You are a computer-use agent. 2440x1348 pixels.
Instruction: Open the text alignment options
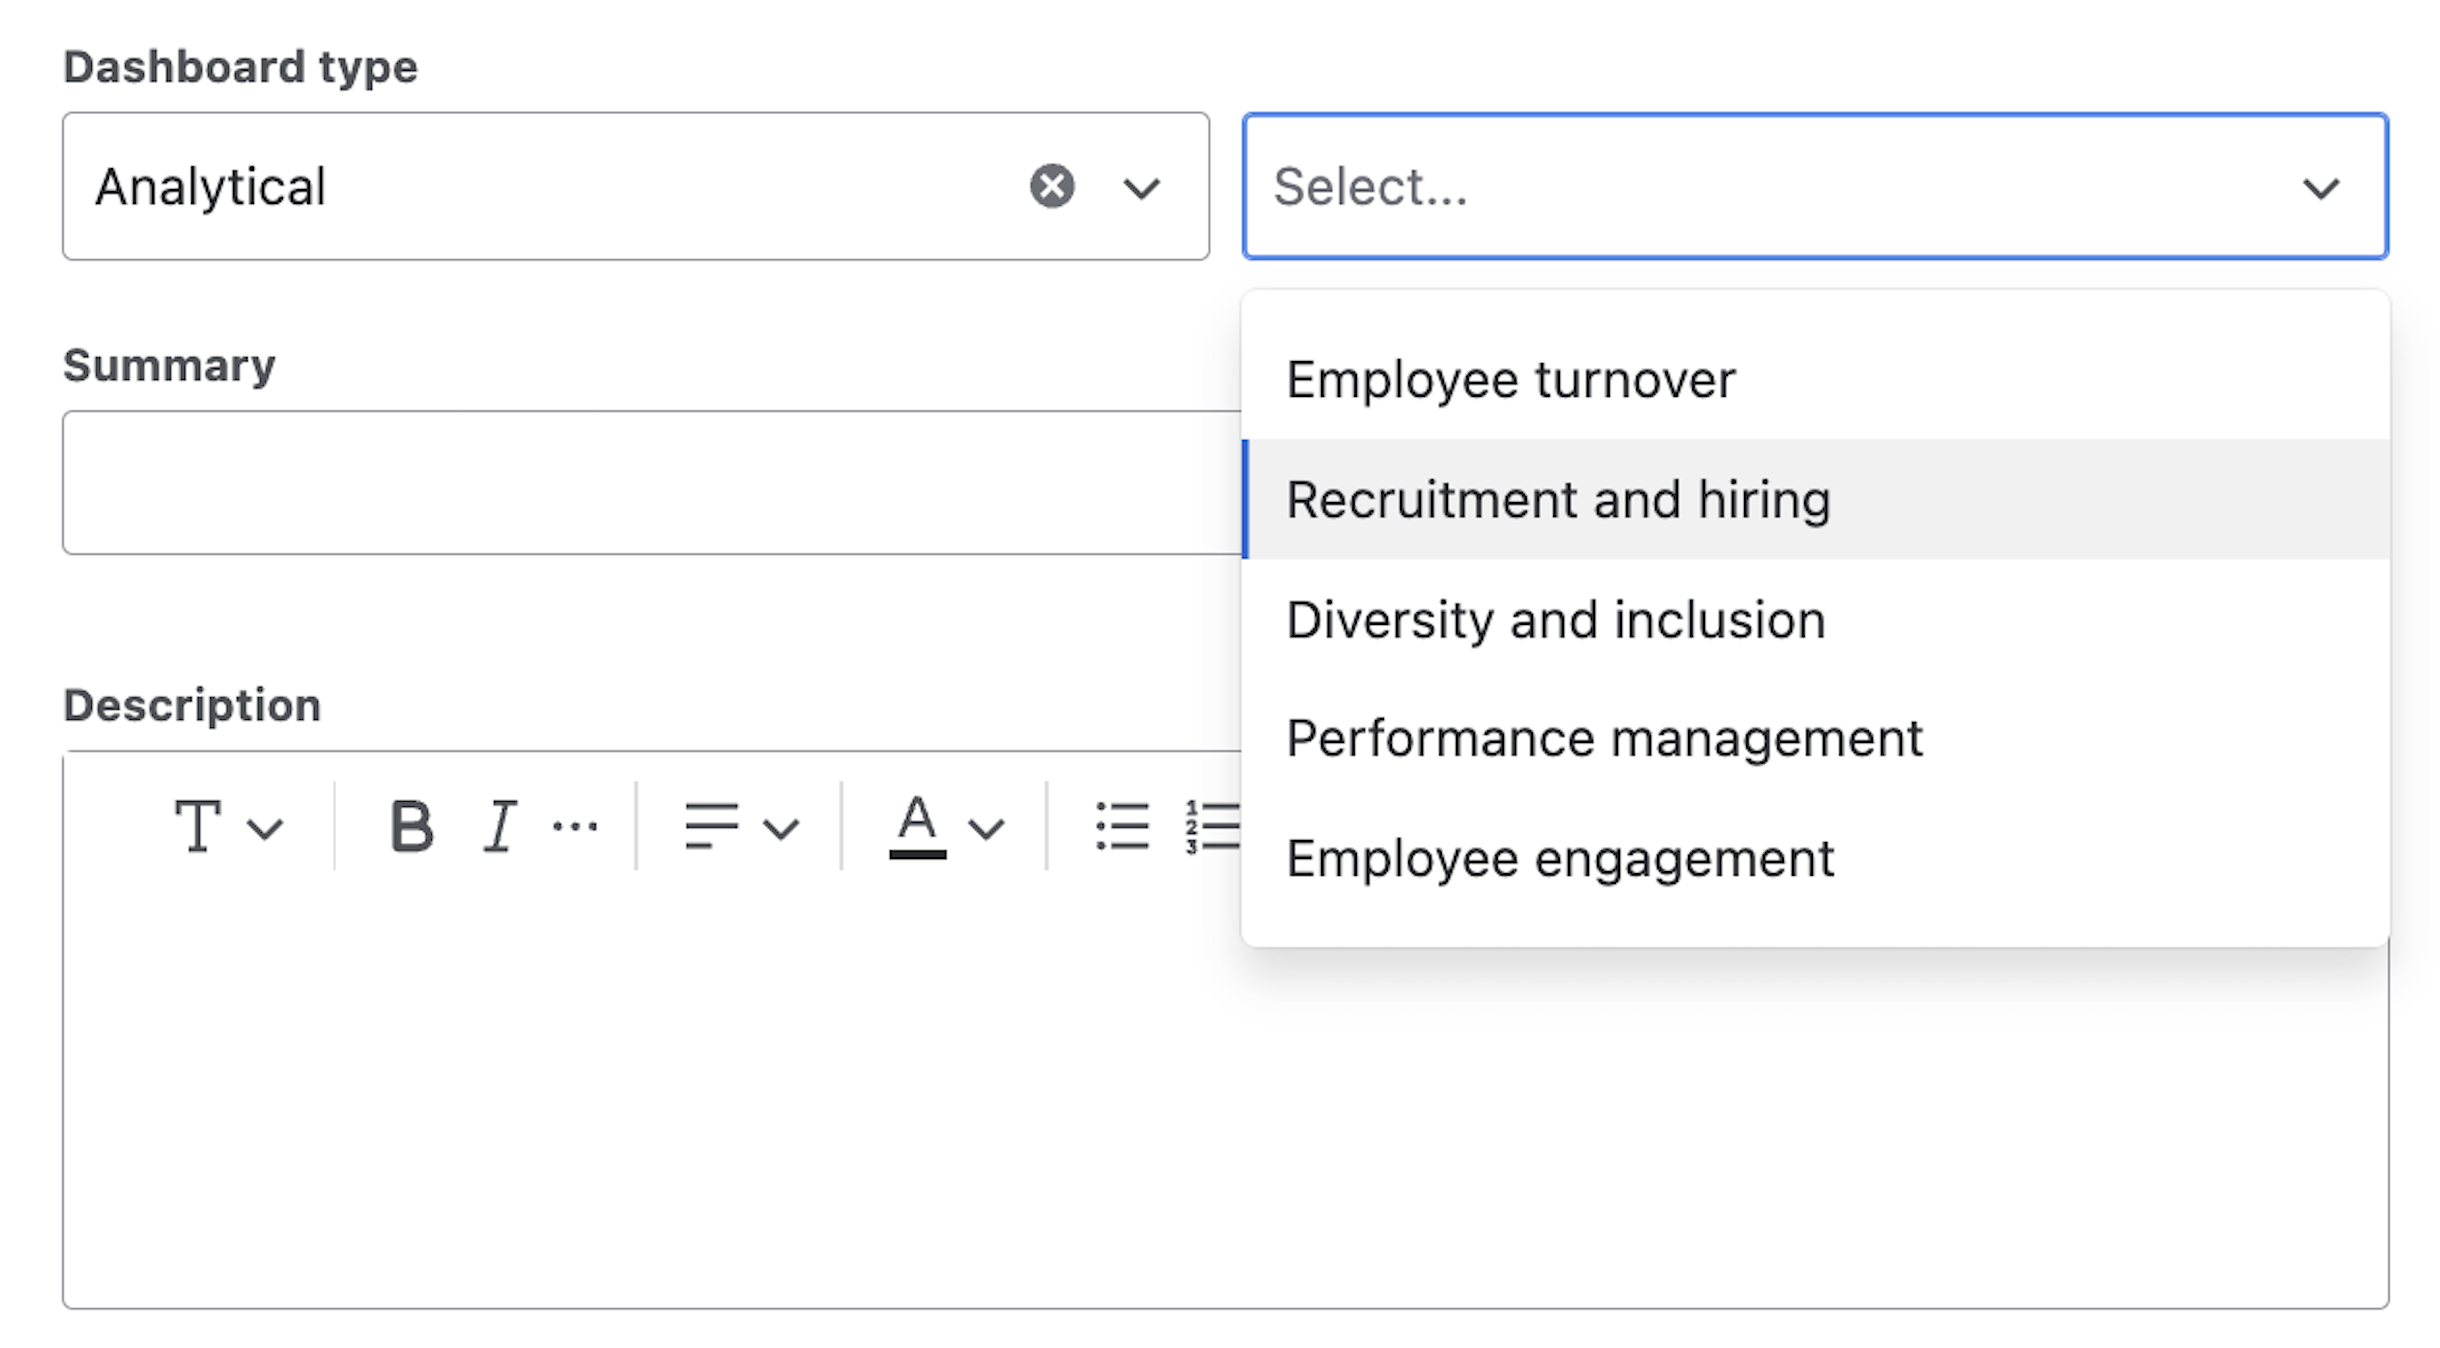coord(713,825)
